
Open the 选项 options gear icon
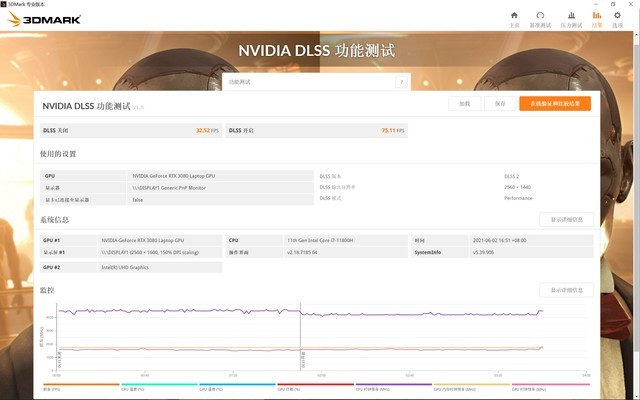[617, 19]
